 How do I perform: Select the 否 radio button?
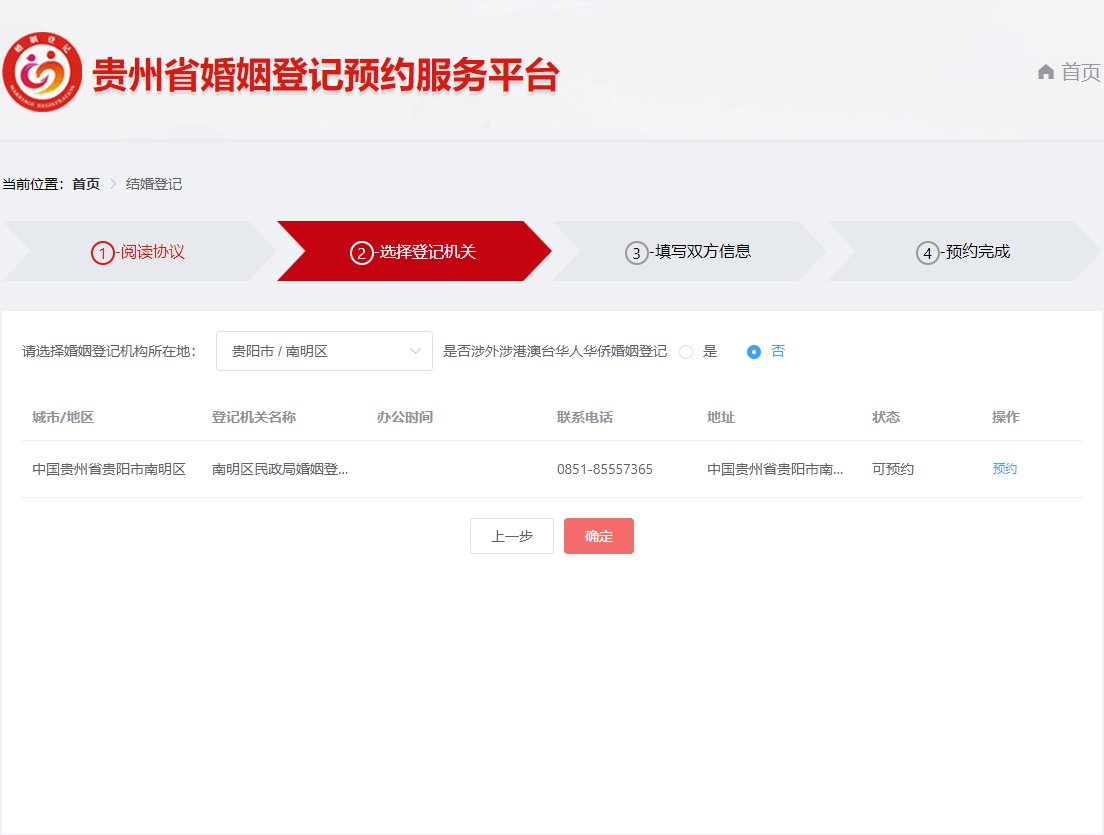pos(754,352)
